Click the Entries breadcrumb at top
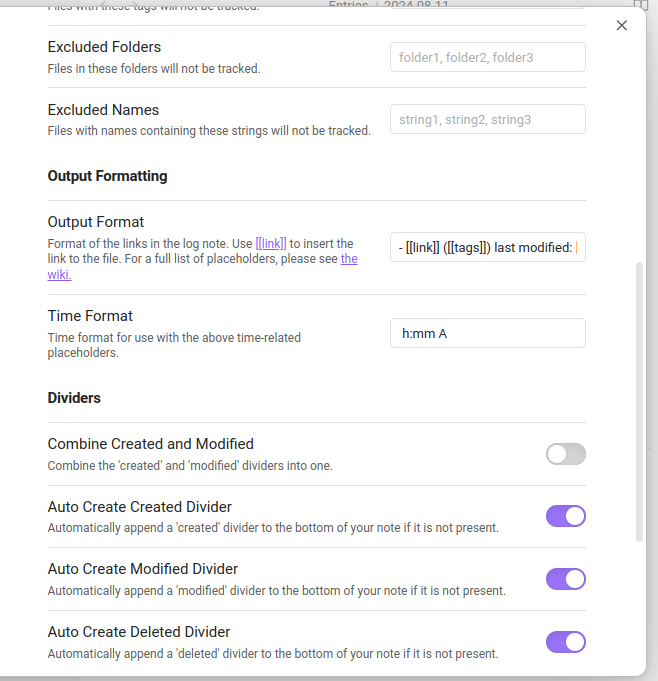Viewport: 658px width, 681px height. tap(350, 4)
